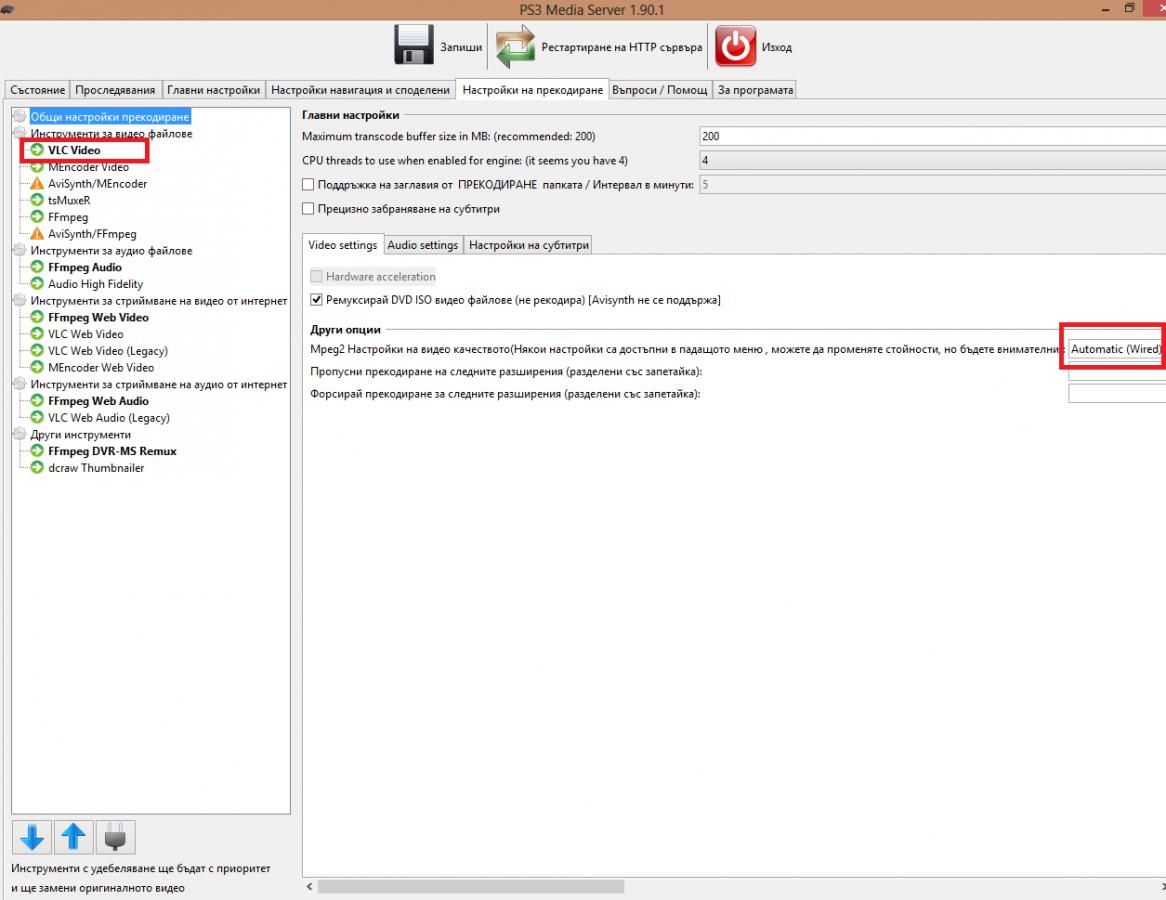Open the За програмата tab
Image resolution: width=1166 pixels, height=900 pixels.
click(755, 90)
